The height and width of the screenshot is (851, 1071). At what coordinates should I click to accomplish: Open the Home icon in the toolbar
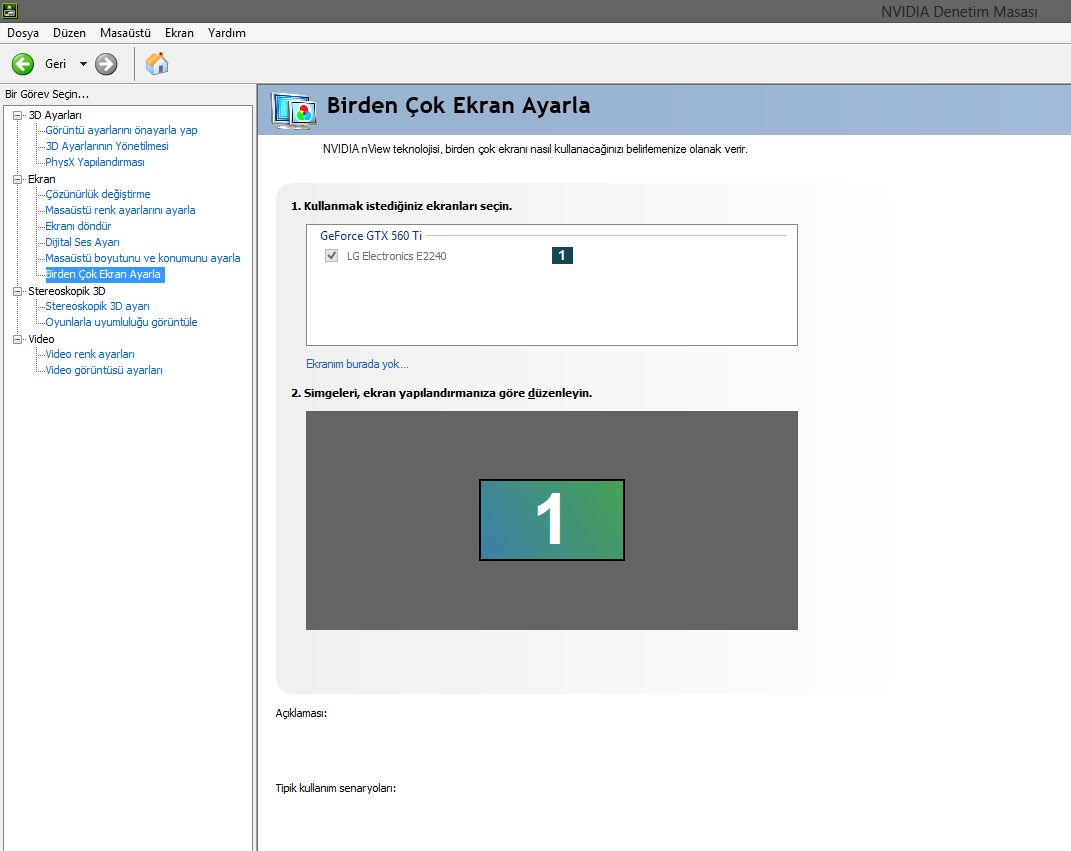point(157,64)
